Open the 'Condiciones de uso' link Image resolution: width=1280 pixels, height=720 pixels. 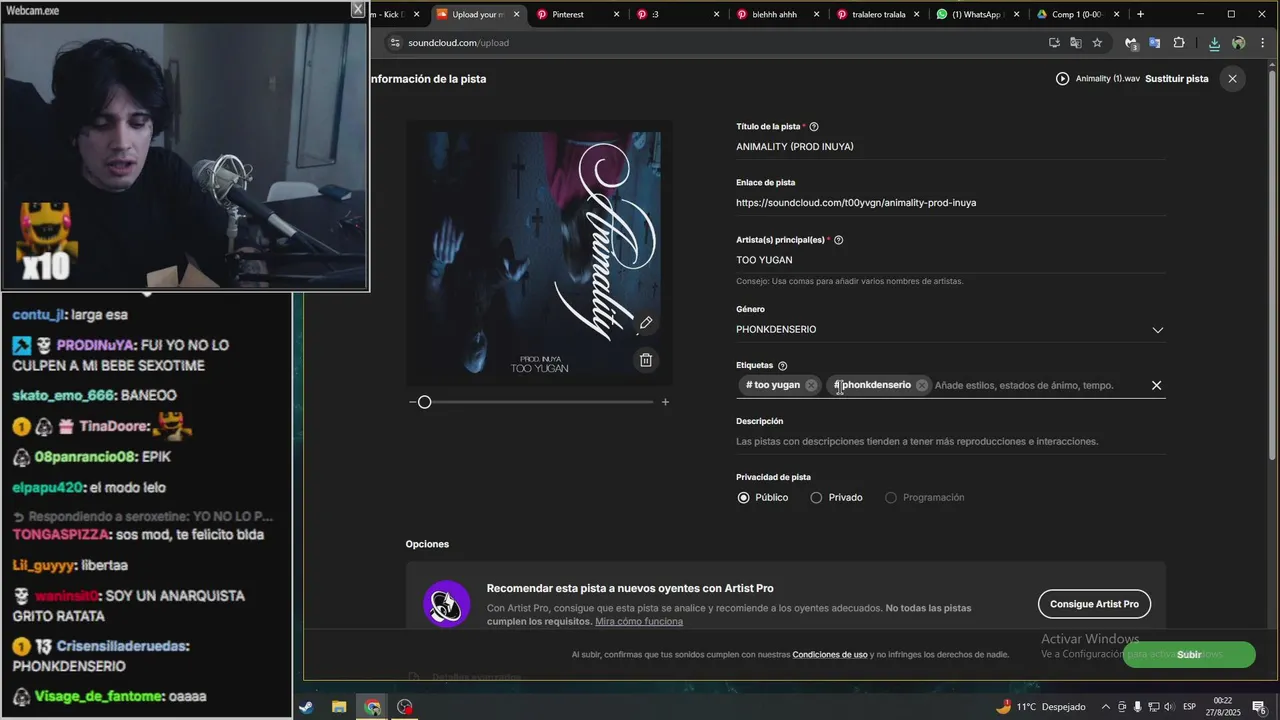pyautogui.click(x=830, y=654)
